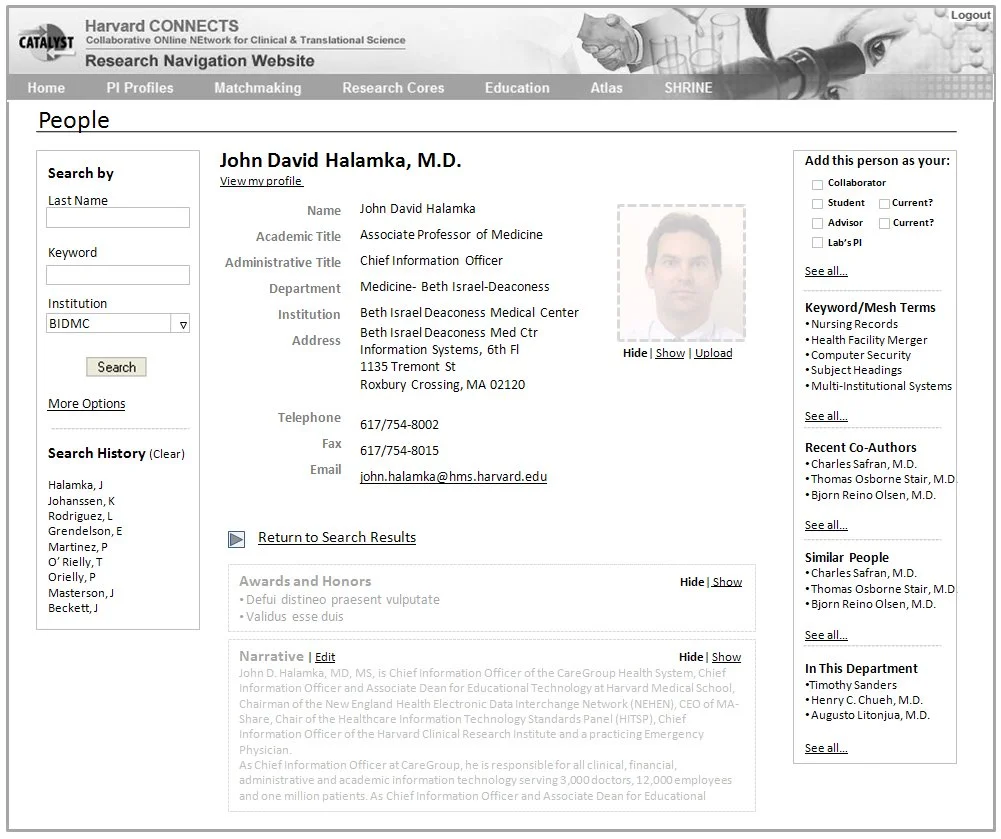Screen dimensions: 1001x839
Task: Open the SHRINE menu item
Action: click(x=688, y=88)
